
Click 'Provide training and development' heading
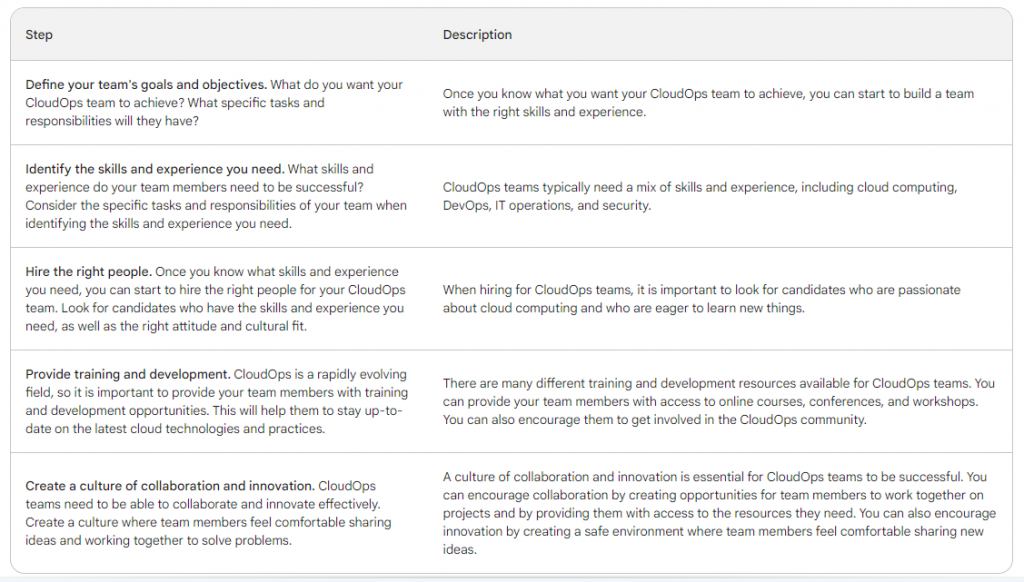pyautogui.click(x=128, y=374)
